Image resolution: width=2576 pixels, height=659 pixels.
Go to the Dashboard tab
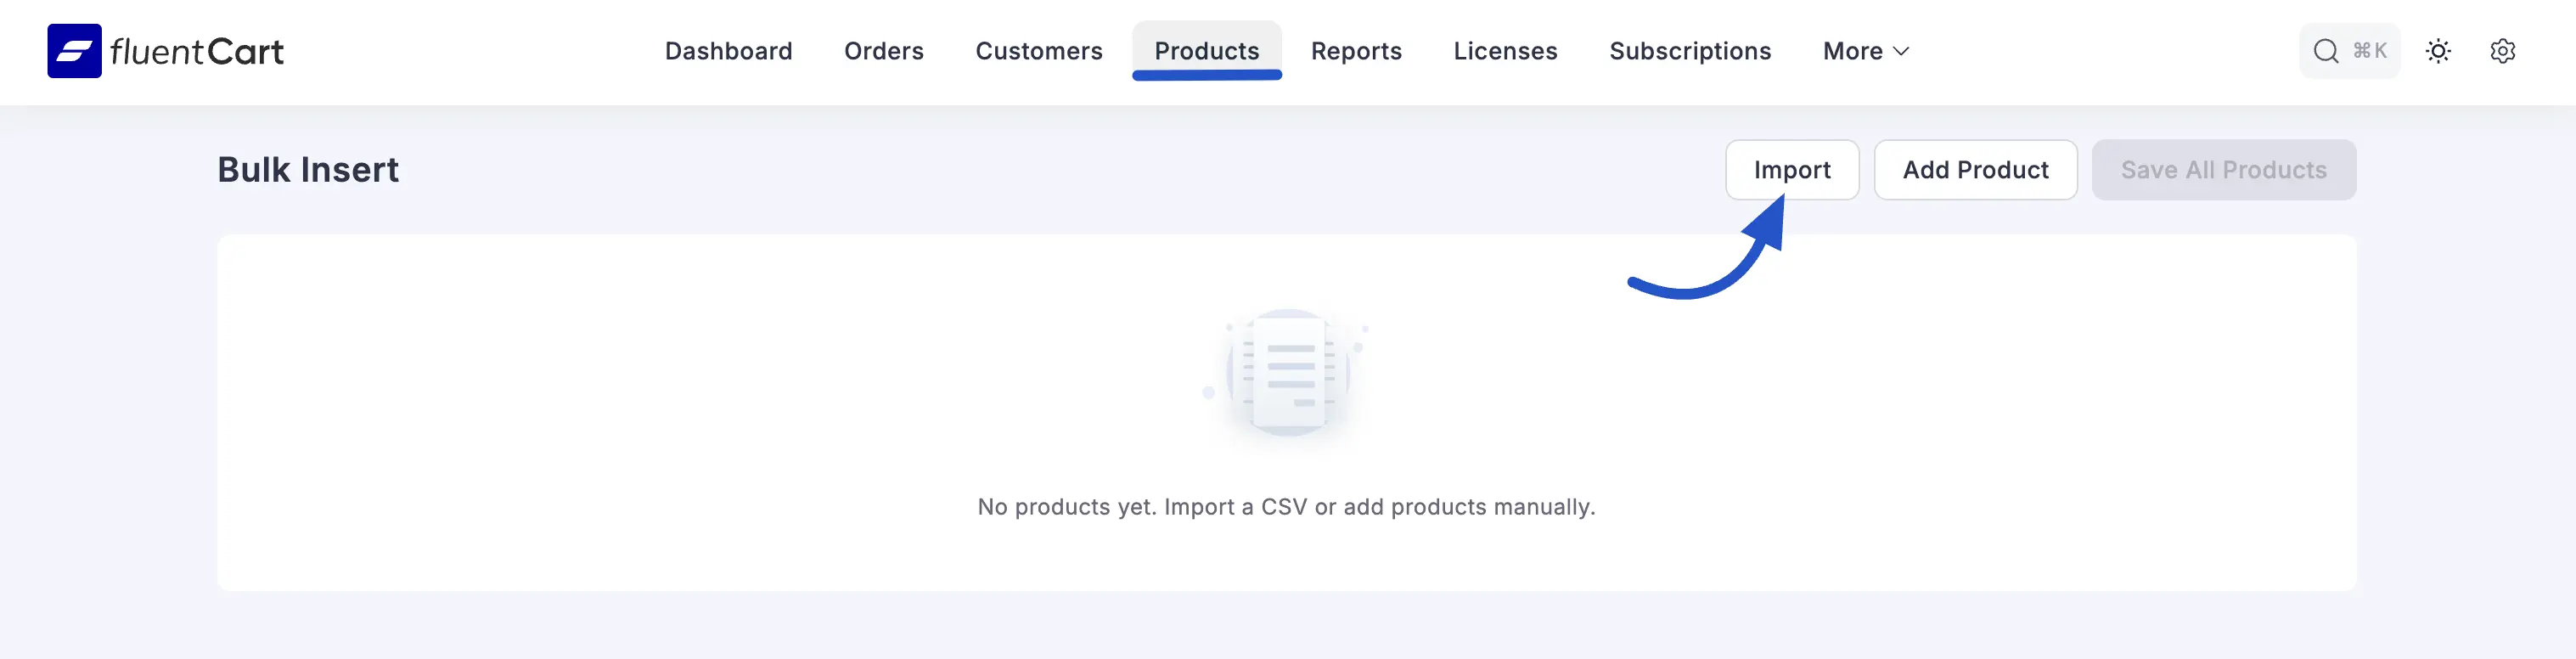click(x=728, y=51)
